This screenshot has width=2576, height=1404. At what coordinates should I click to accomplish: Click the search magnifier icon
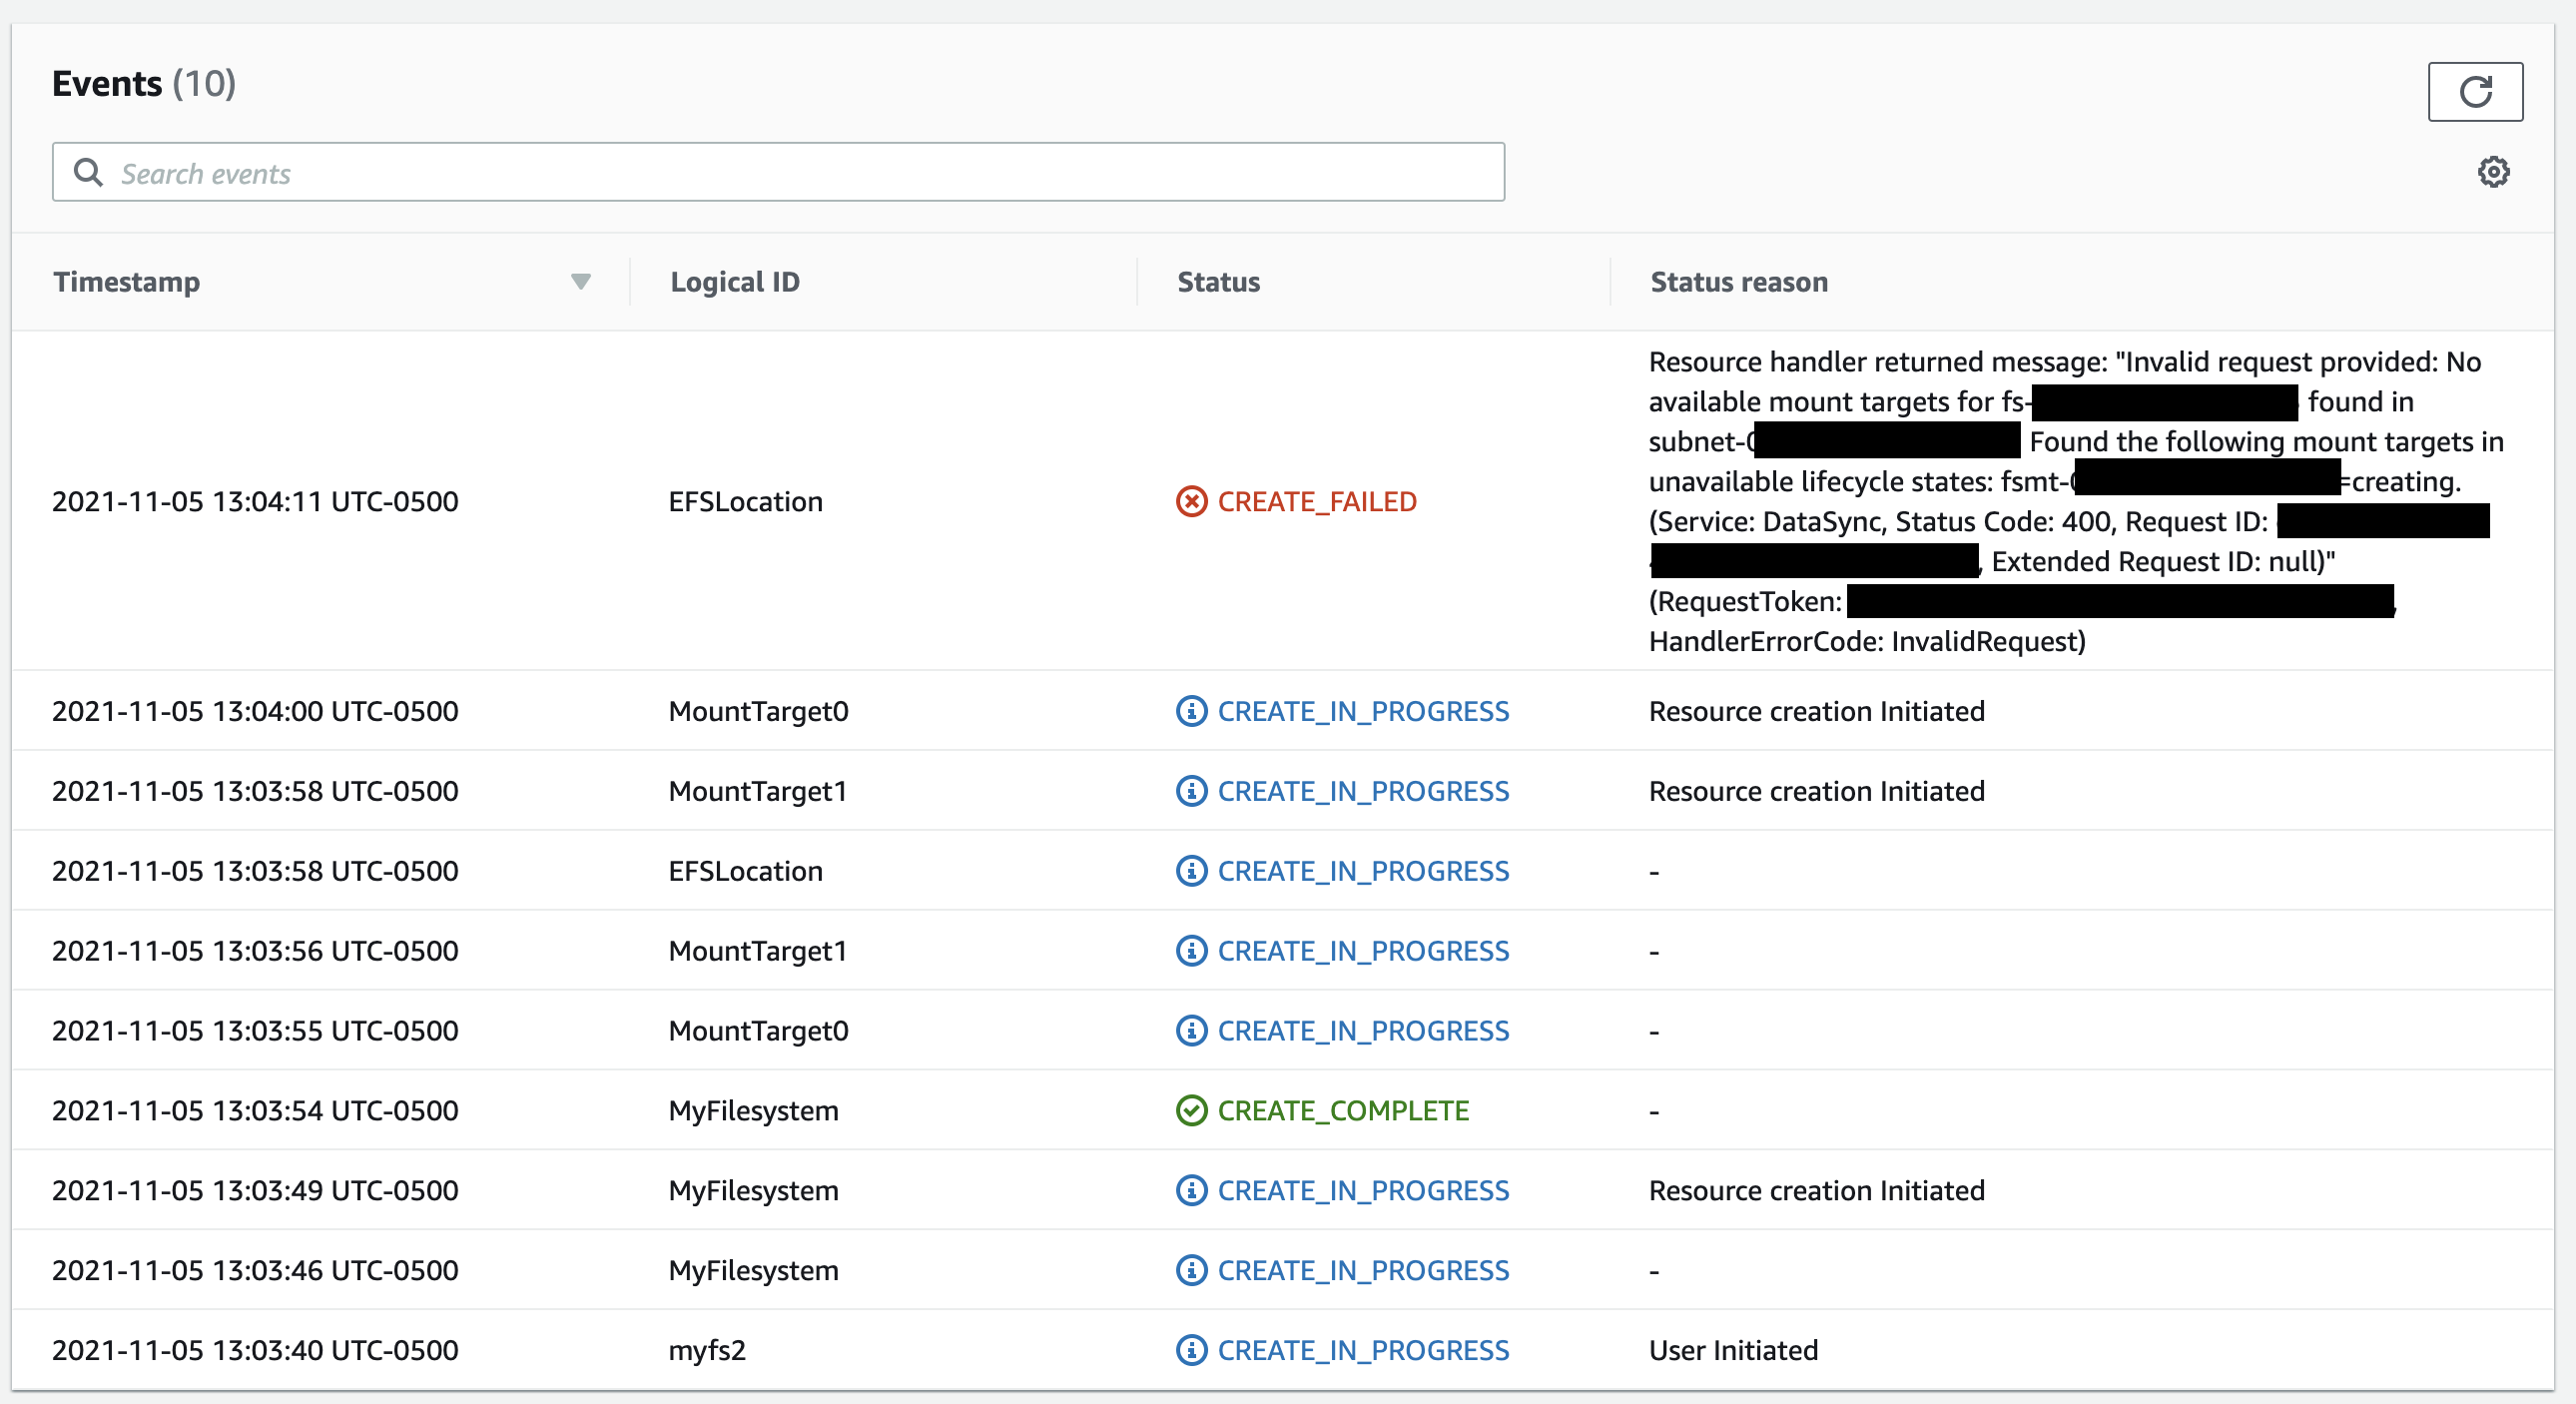89,172
